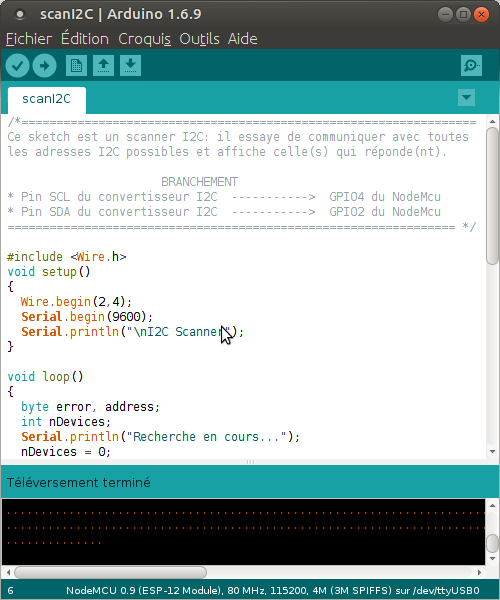Screen dimensions: 500x600
Task: Open the Serial Monitor magnifier icon
Action: 471,66
